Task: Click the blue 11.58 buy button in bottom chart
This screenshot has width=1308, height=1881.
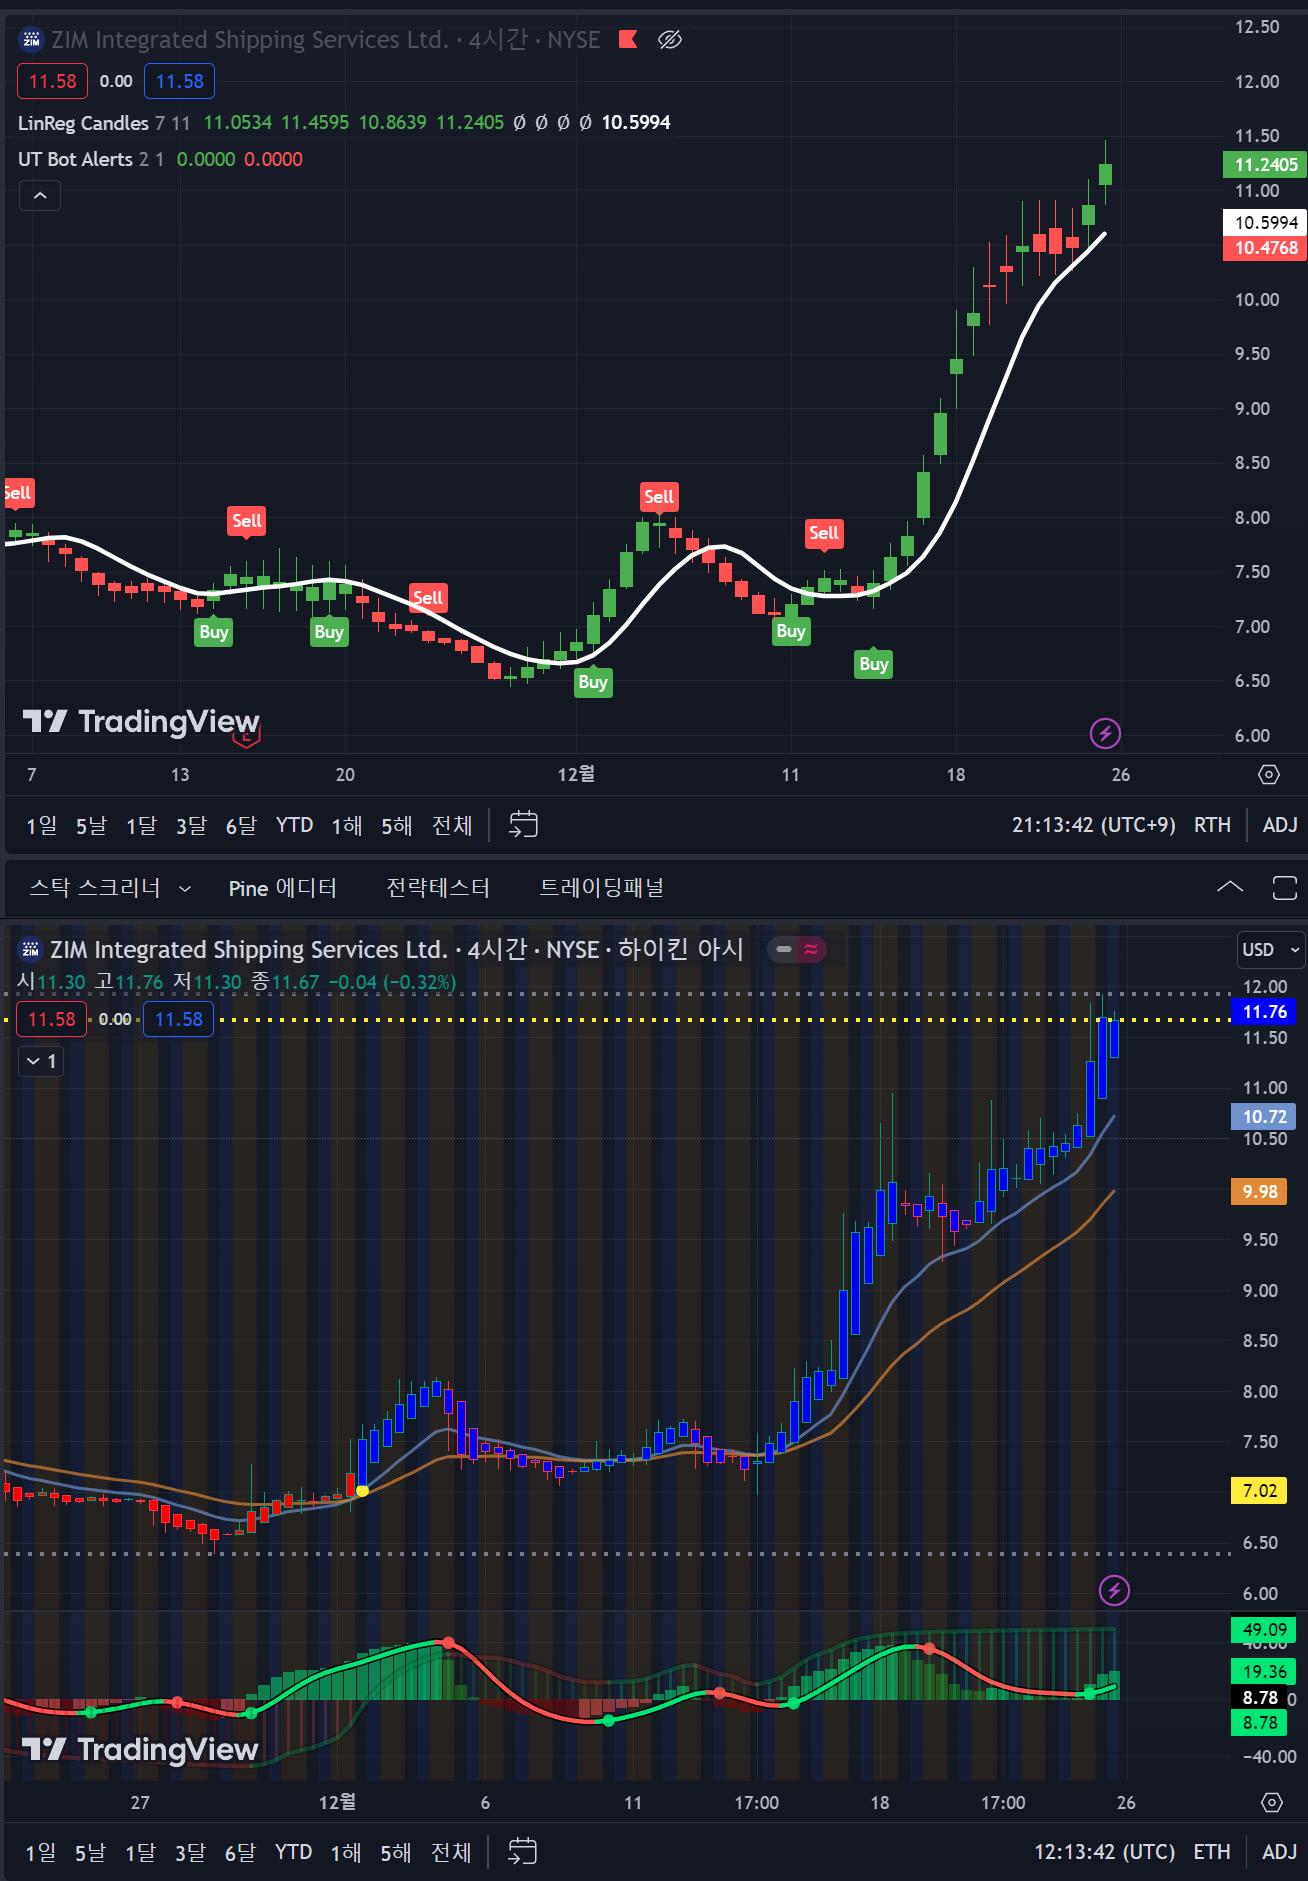Action: pos(179,1019)
